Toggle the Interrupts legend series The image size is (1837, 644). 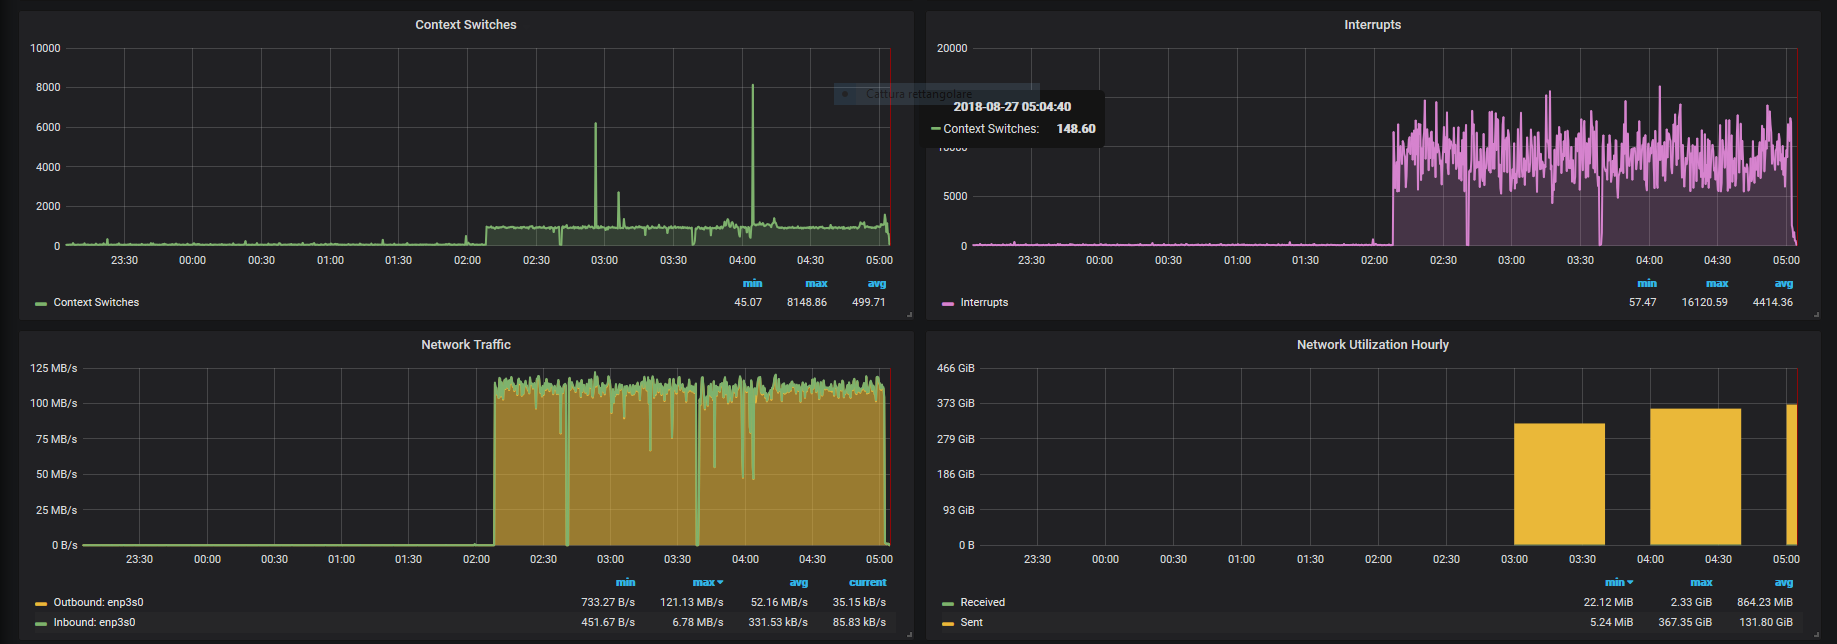point(984,302)
